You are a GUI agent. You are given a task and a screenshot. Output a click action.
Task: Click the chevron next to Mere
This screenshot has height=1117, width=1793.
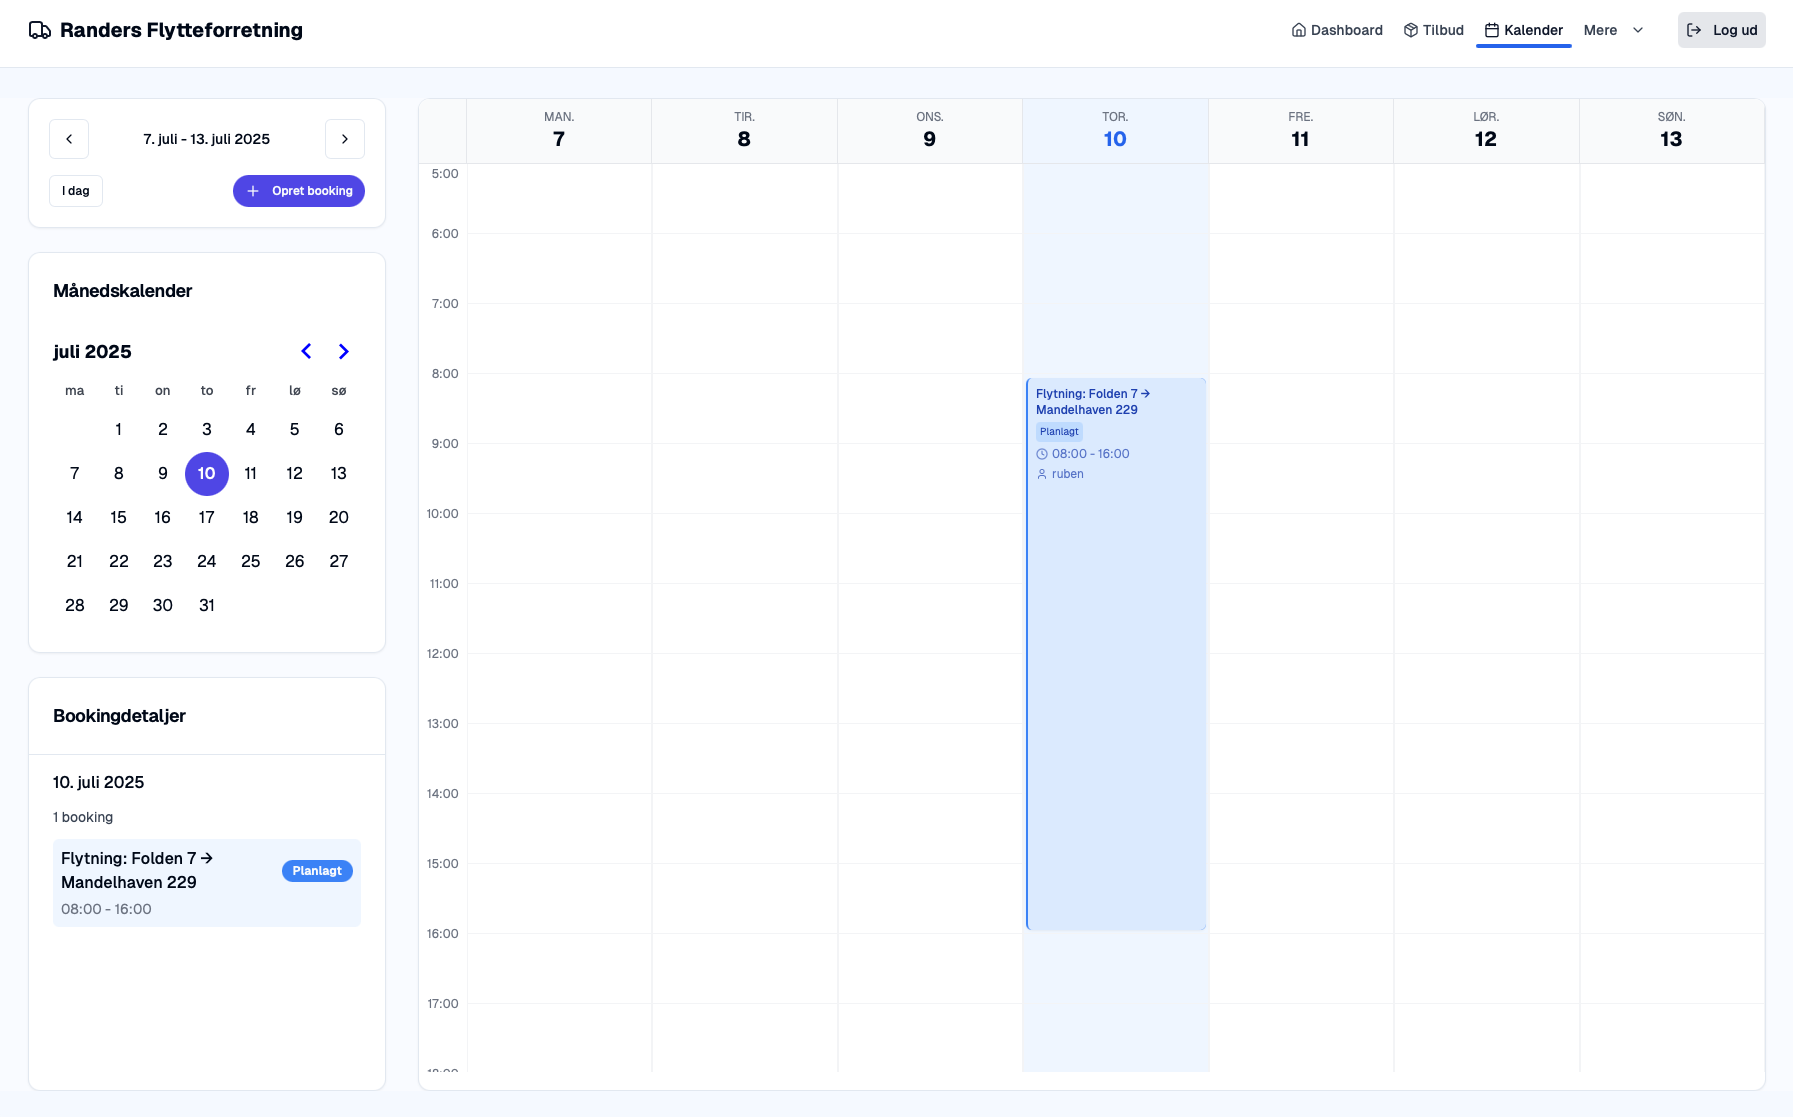(1638, 30)
